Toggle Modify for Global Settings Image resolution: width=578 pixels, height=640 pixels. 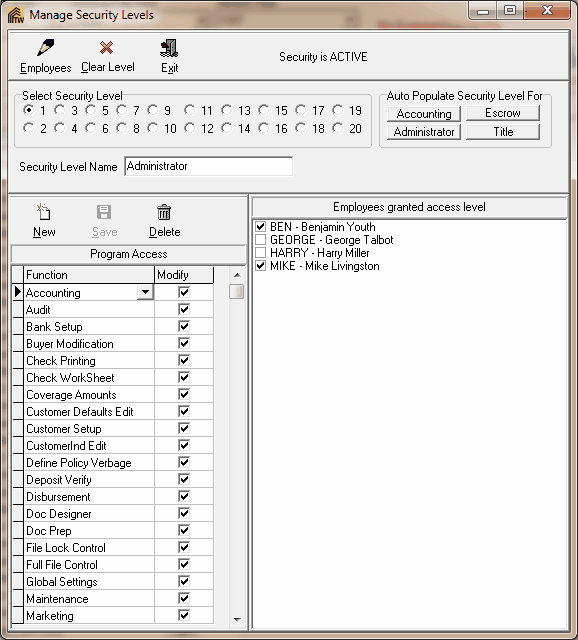point(184,581)
